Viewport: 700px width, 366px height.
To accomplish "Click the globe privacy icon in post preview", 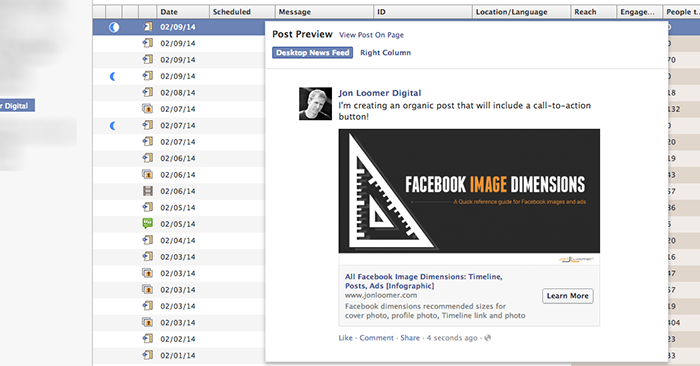I will point(488,338).
